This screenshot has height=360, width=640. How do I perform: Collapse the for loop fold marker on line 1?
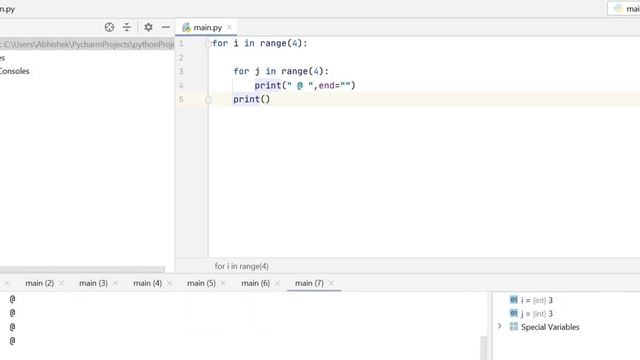click(x=209, y=43)
